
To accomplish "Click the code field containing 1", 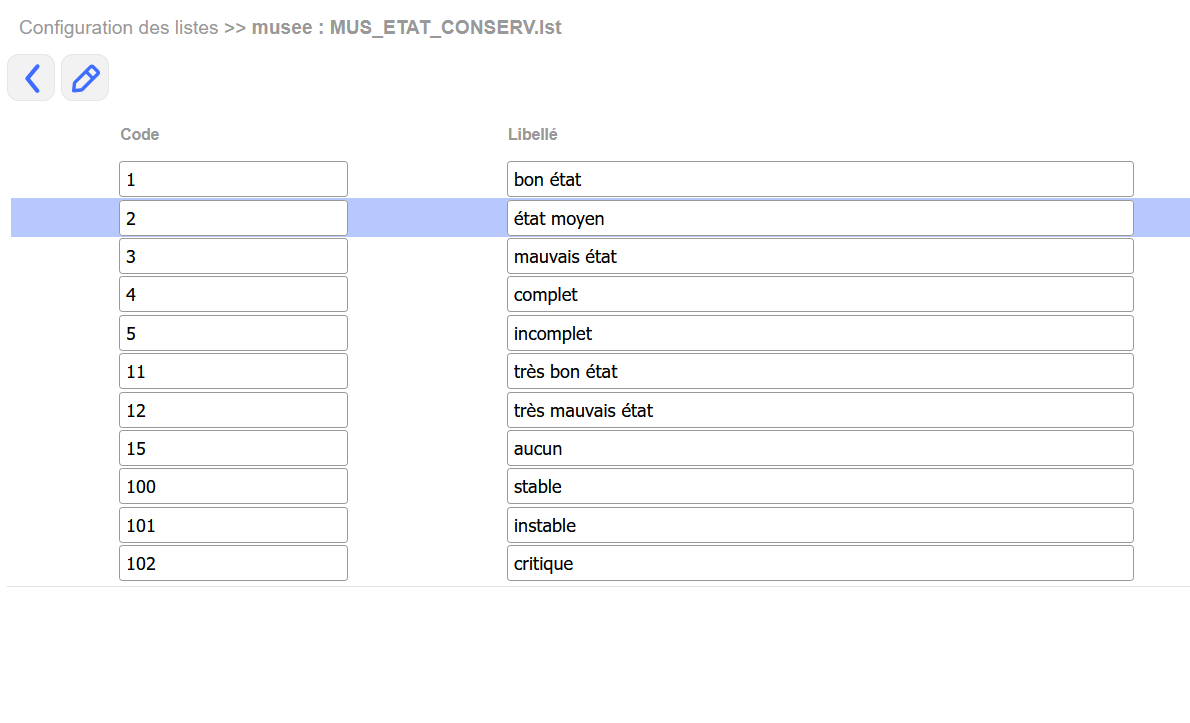I will (x=233, y=180).
